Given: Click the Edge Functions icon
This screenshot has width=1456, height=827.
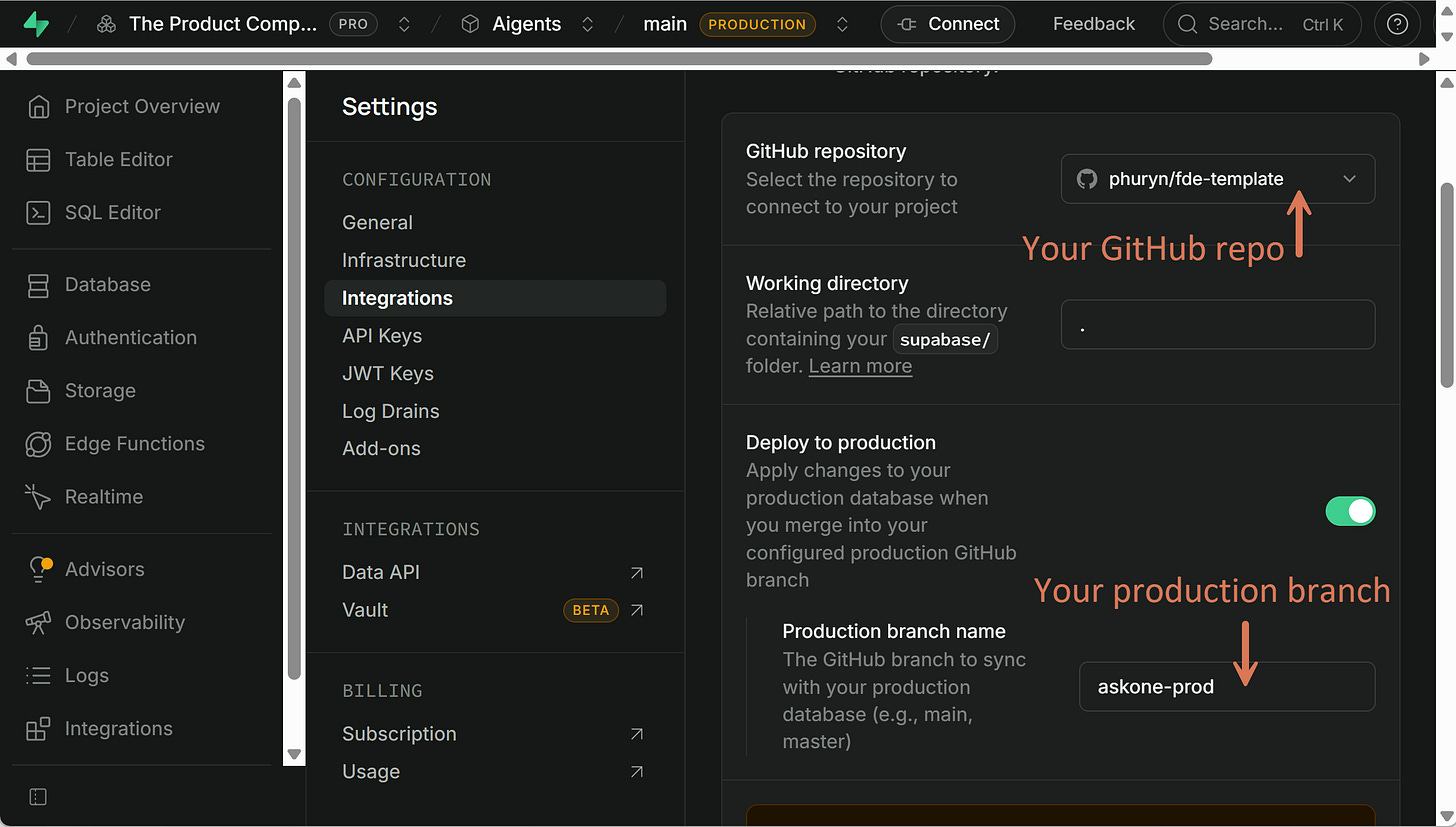Looking at the screenshot, I should point(38,444).
